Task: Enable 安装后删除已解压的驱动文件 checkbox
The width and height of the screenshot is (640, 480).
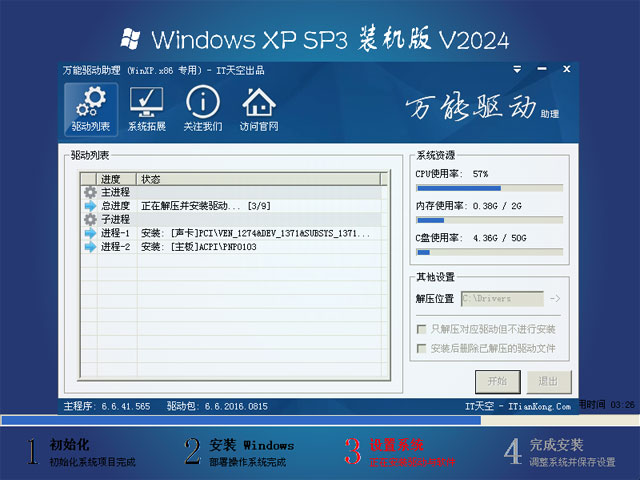Action: (422, 349)
